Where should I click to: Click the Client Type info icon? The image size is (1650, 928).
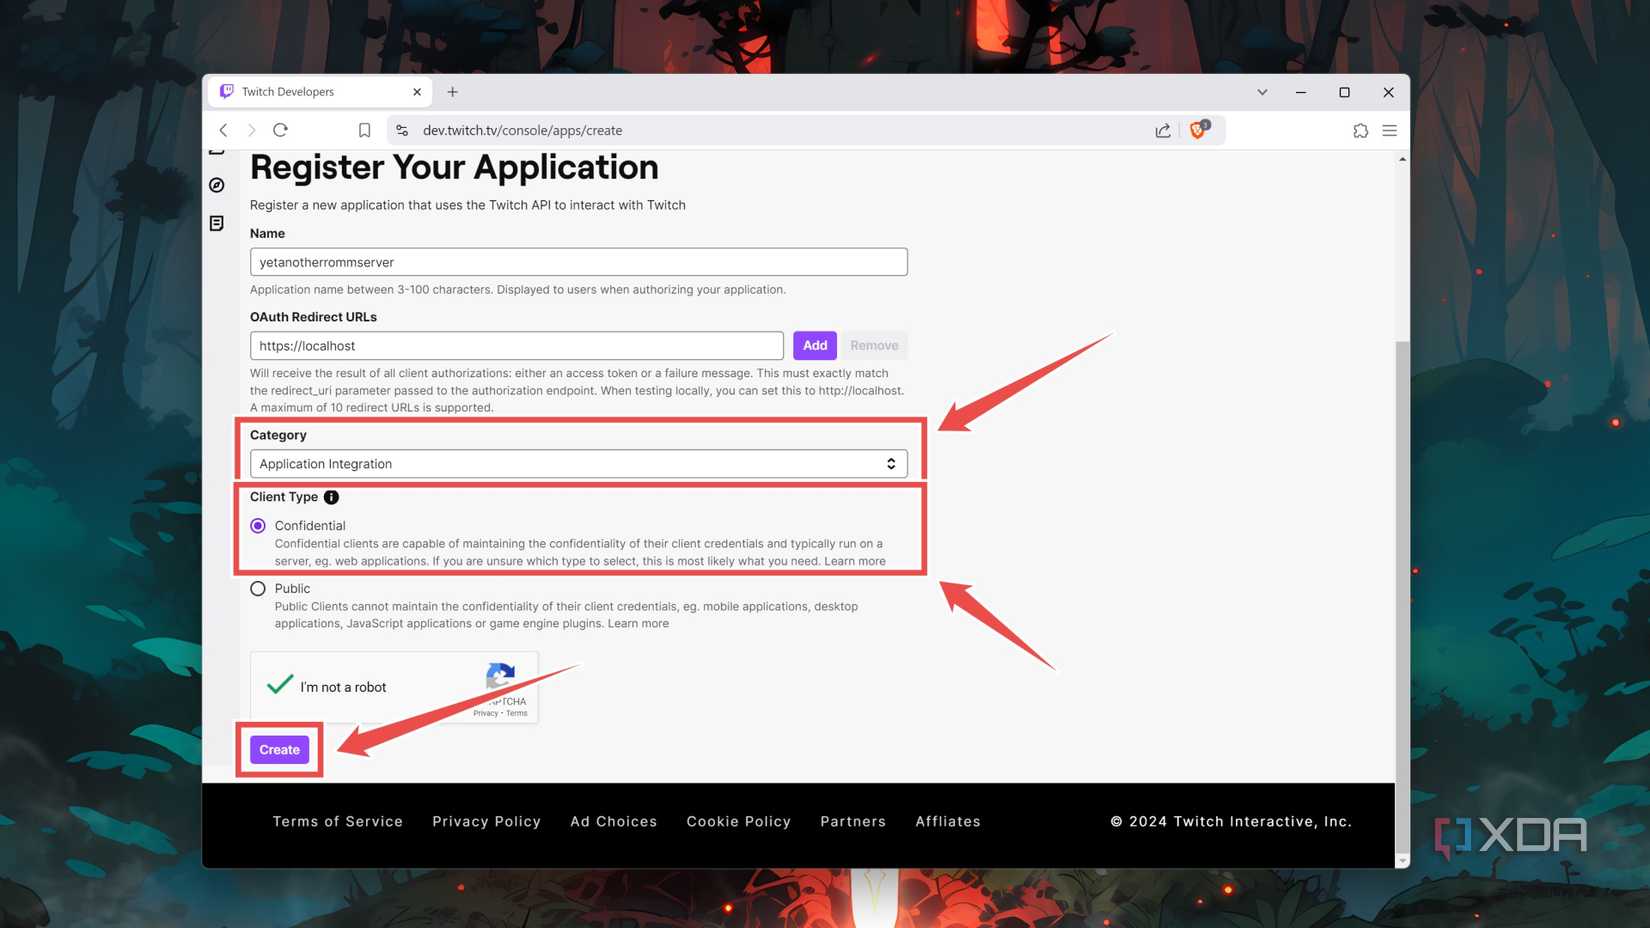point(330,497)
